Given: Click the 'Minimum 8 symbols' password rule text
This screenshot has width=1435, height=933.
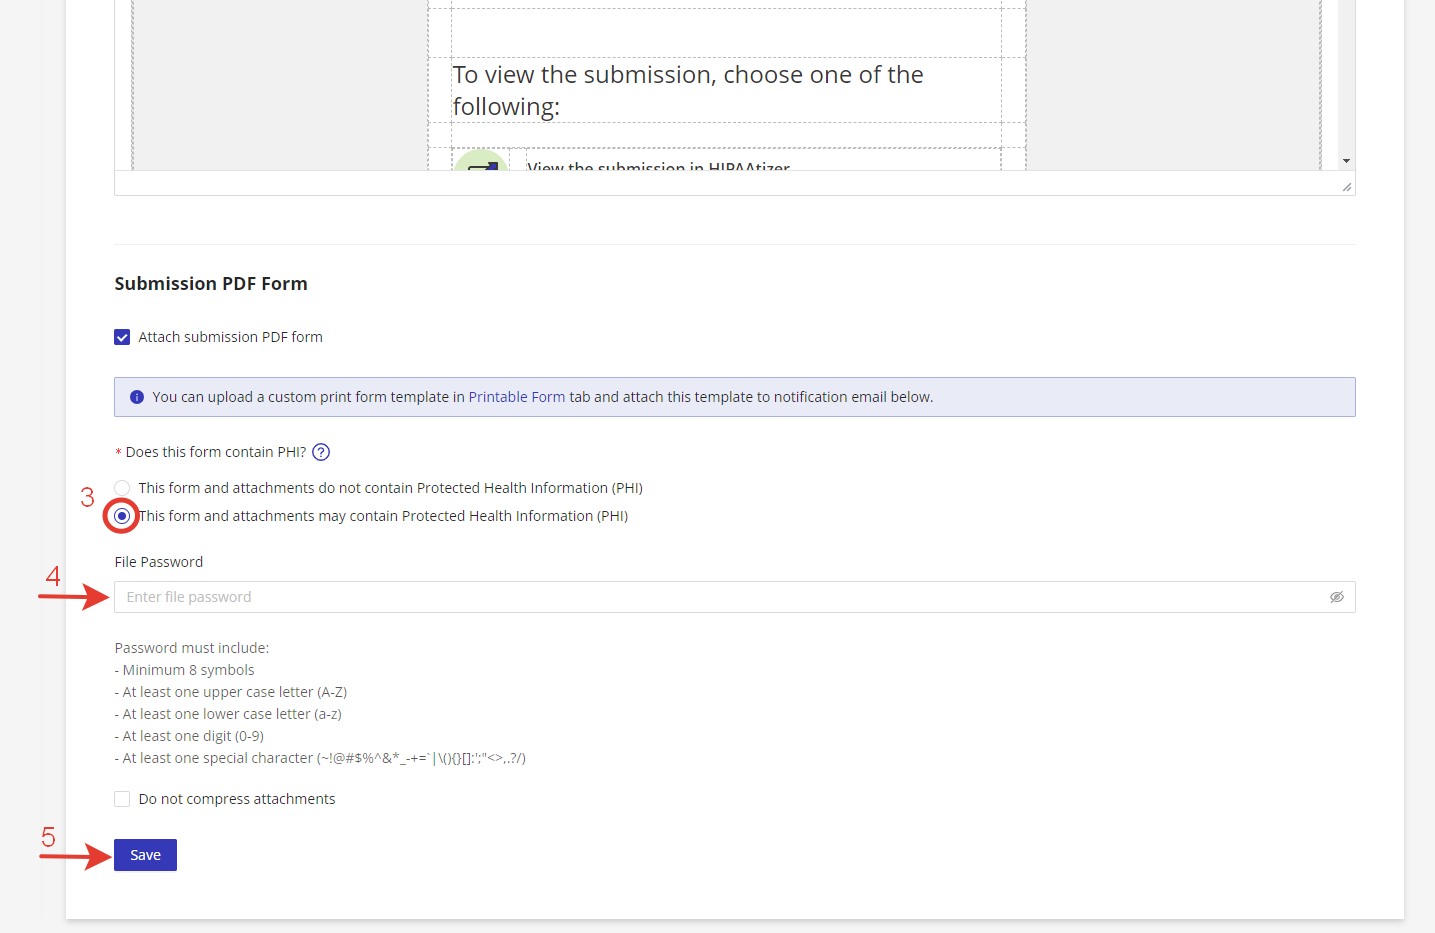Looking at the screenshot, I should tap(188, 670).
